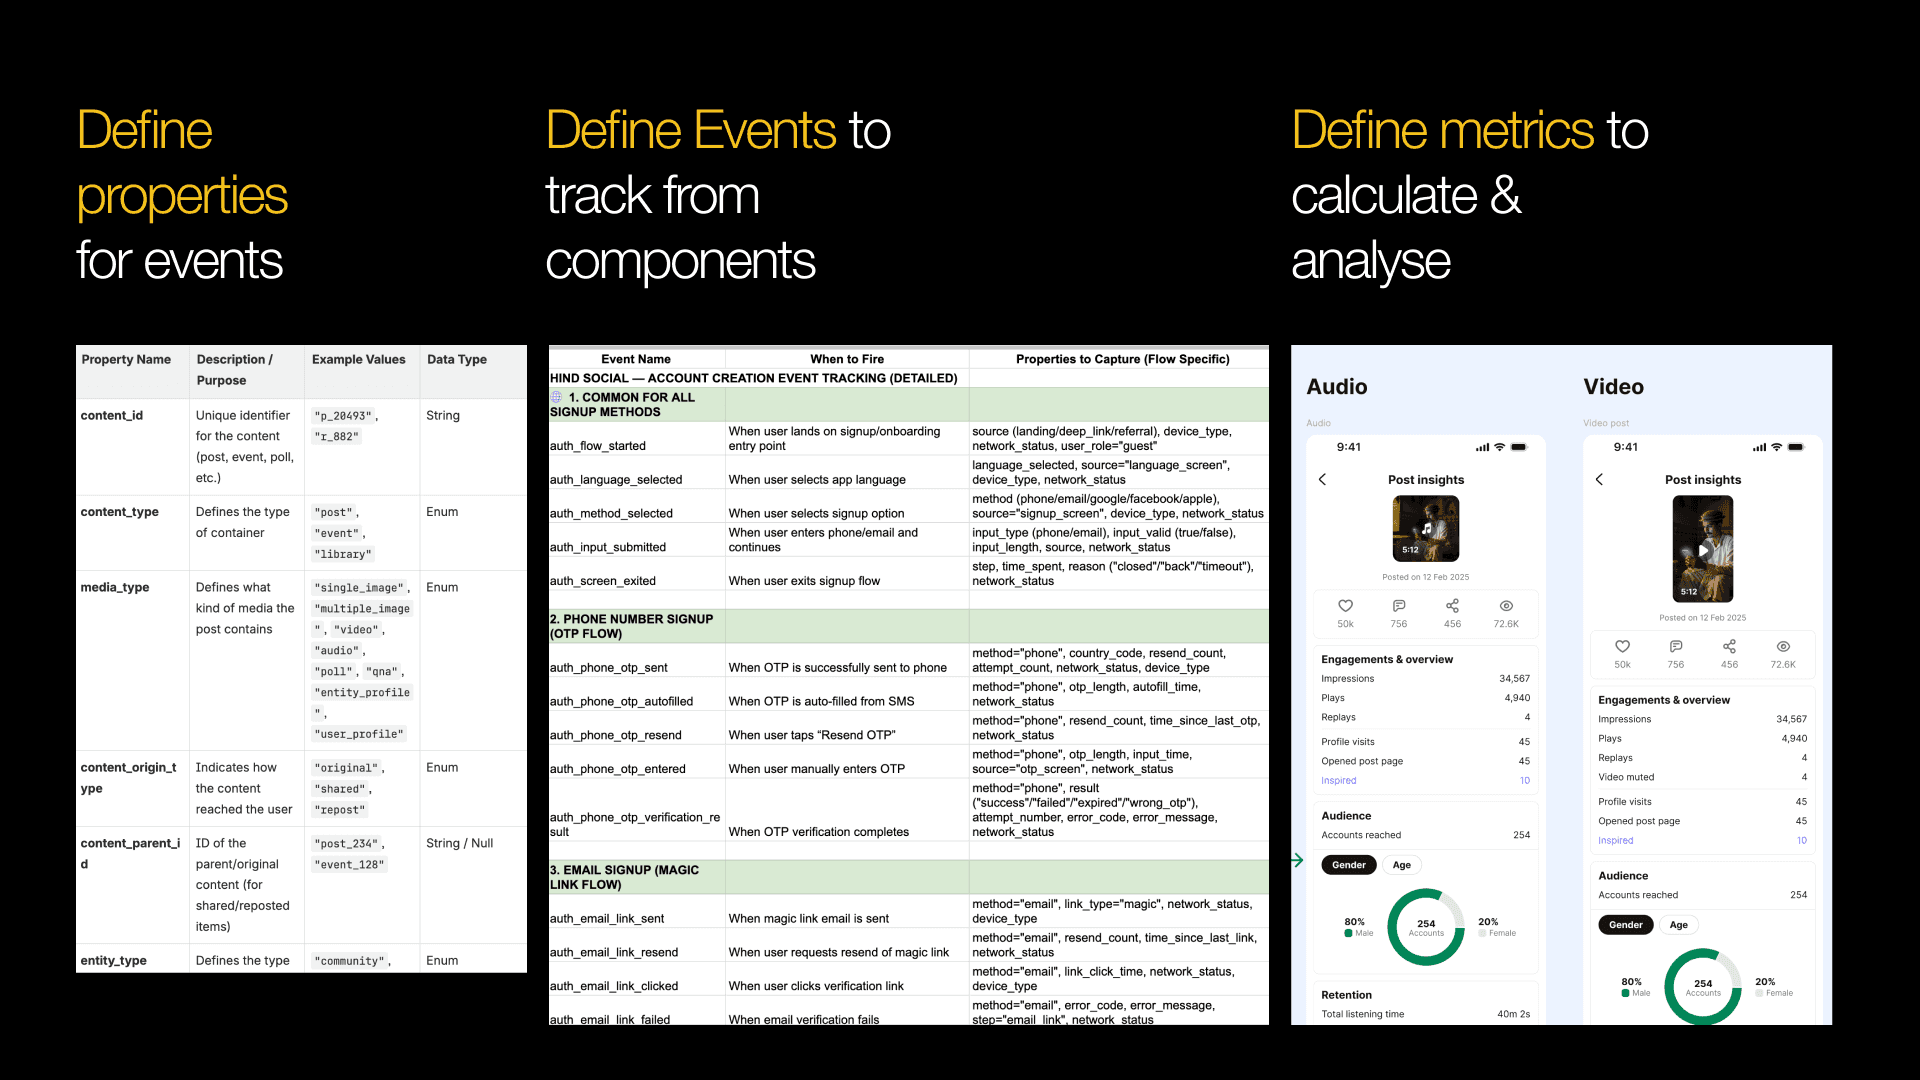The image size is (1920, 1080).
Task: Click share icon in Video mockup
Action: pos(1729,646)
